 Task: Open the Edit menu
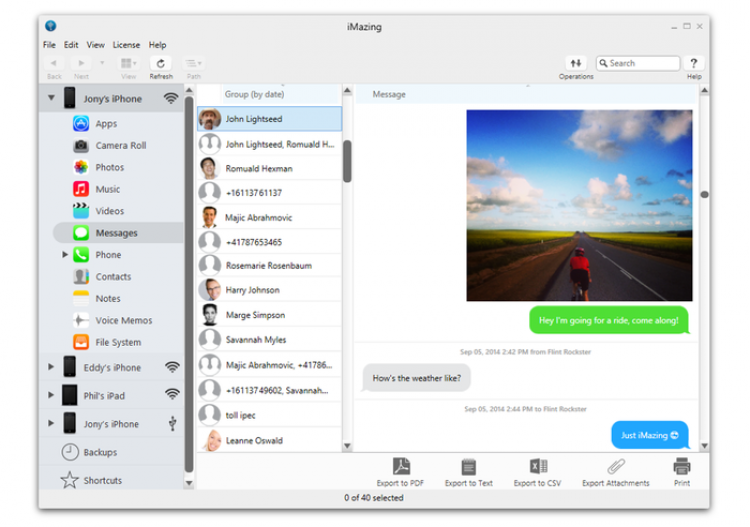coord(71,45)
